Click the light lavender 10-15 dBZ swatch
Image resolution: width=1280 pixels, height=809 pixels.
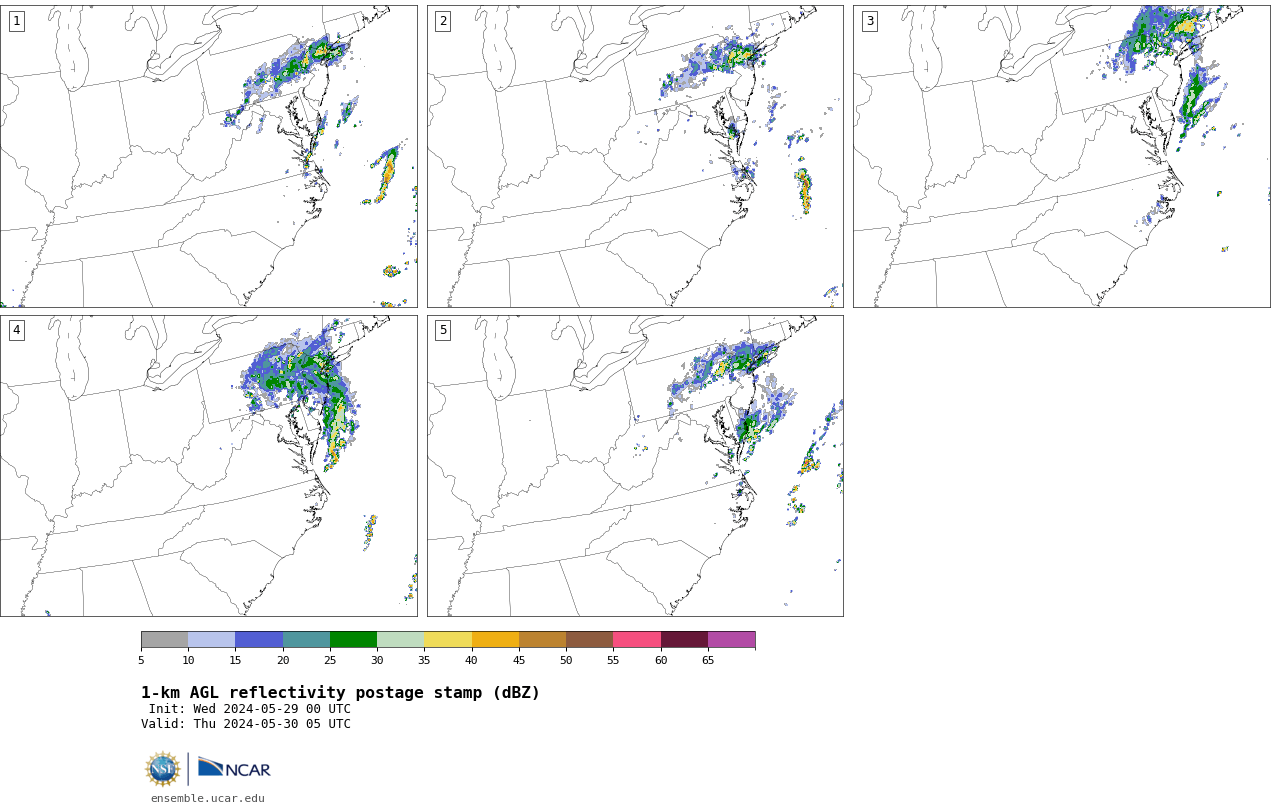pyautogui.click(x=211, y=640)
